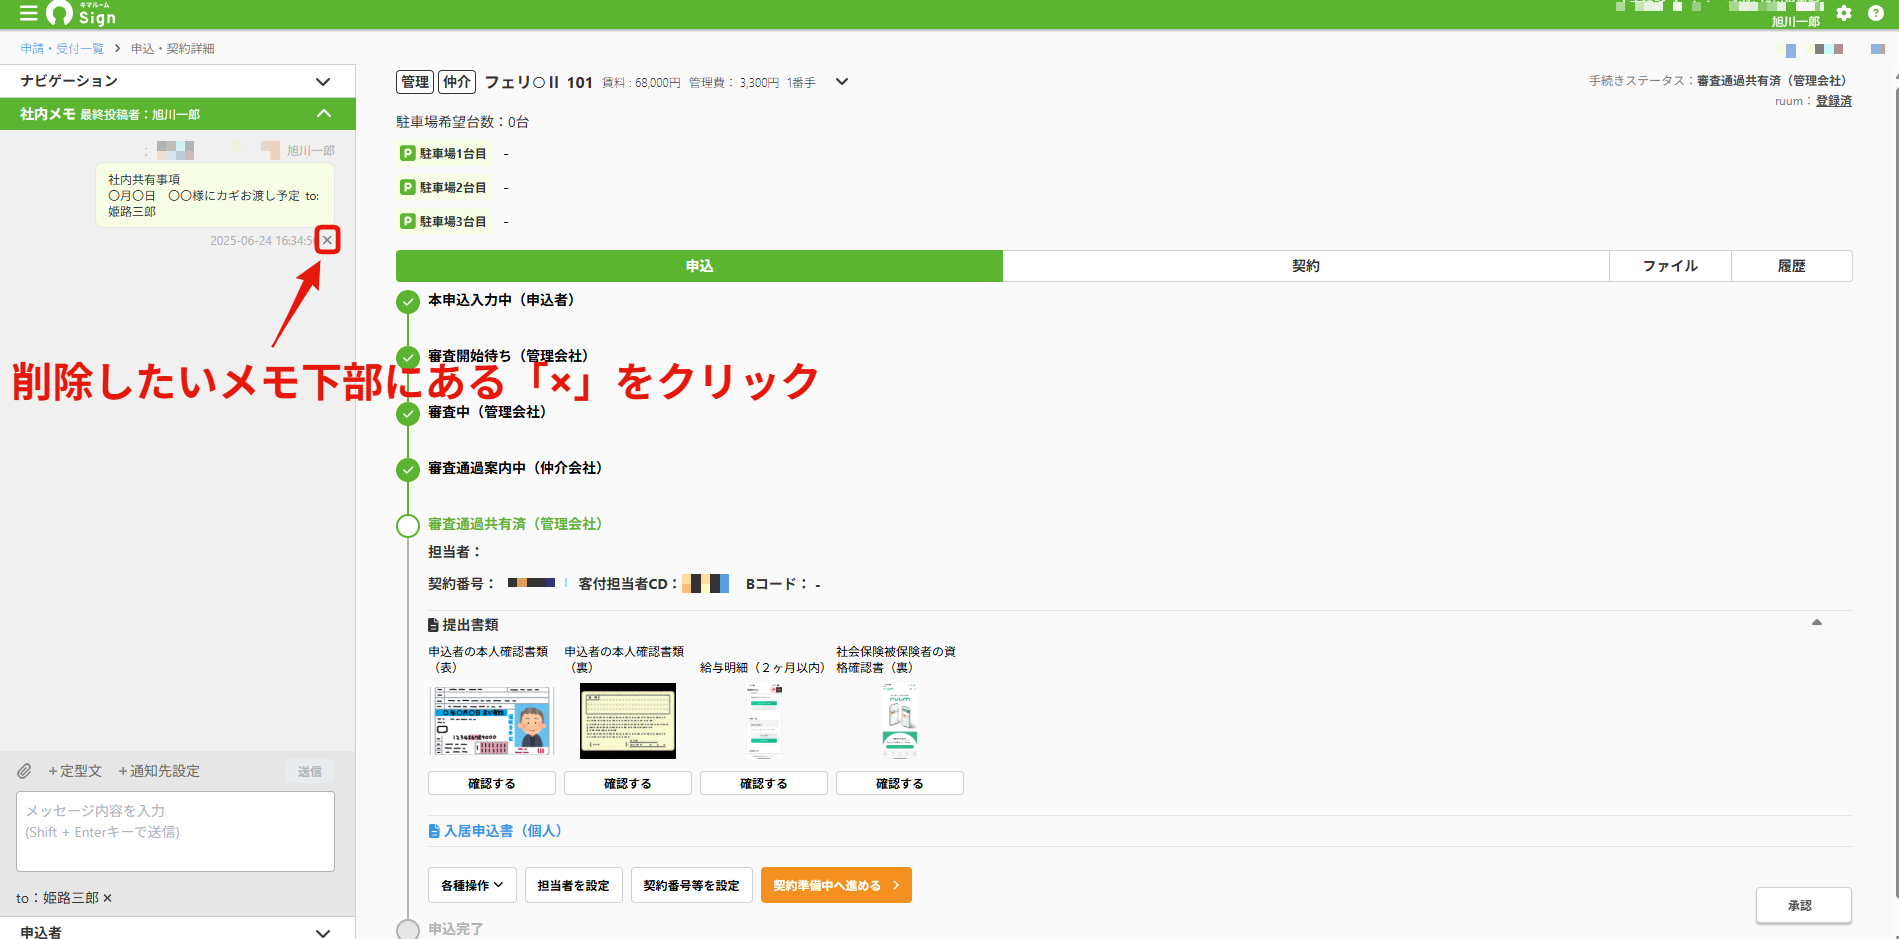Expand property details chevron next to 1番手
This screenshot has height=939, width=1899.
(x=842, y=82)
